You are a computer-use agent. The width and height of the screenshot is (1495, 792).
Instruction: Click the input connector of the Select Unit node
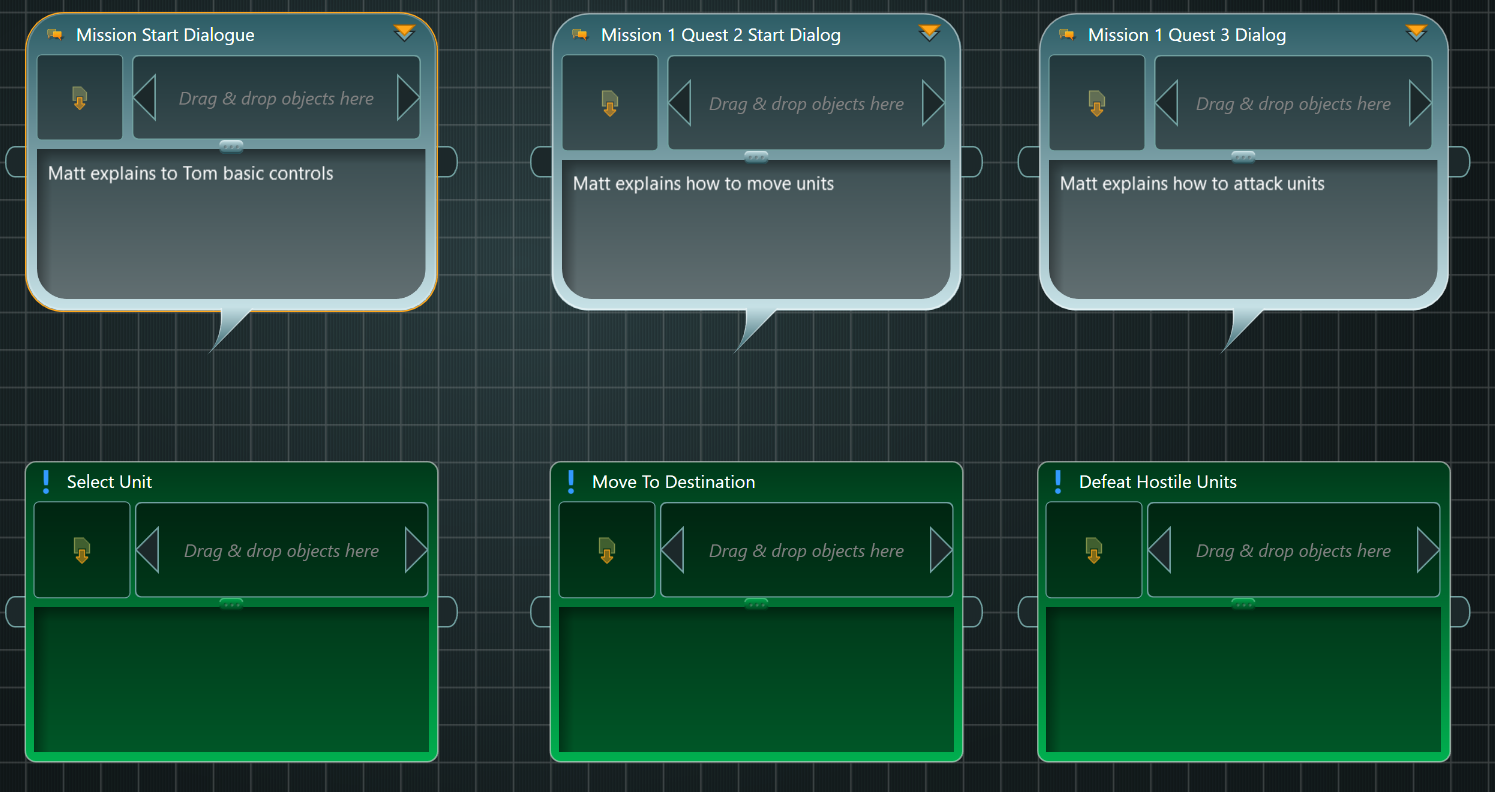[16, 611]
